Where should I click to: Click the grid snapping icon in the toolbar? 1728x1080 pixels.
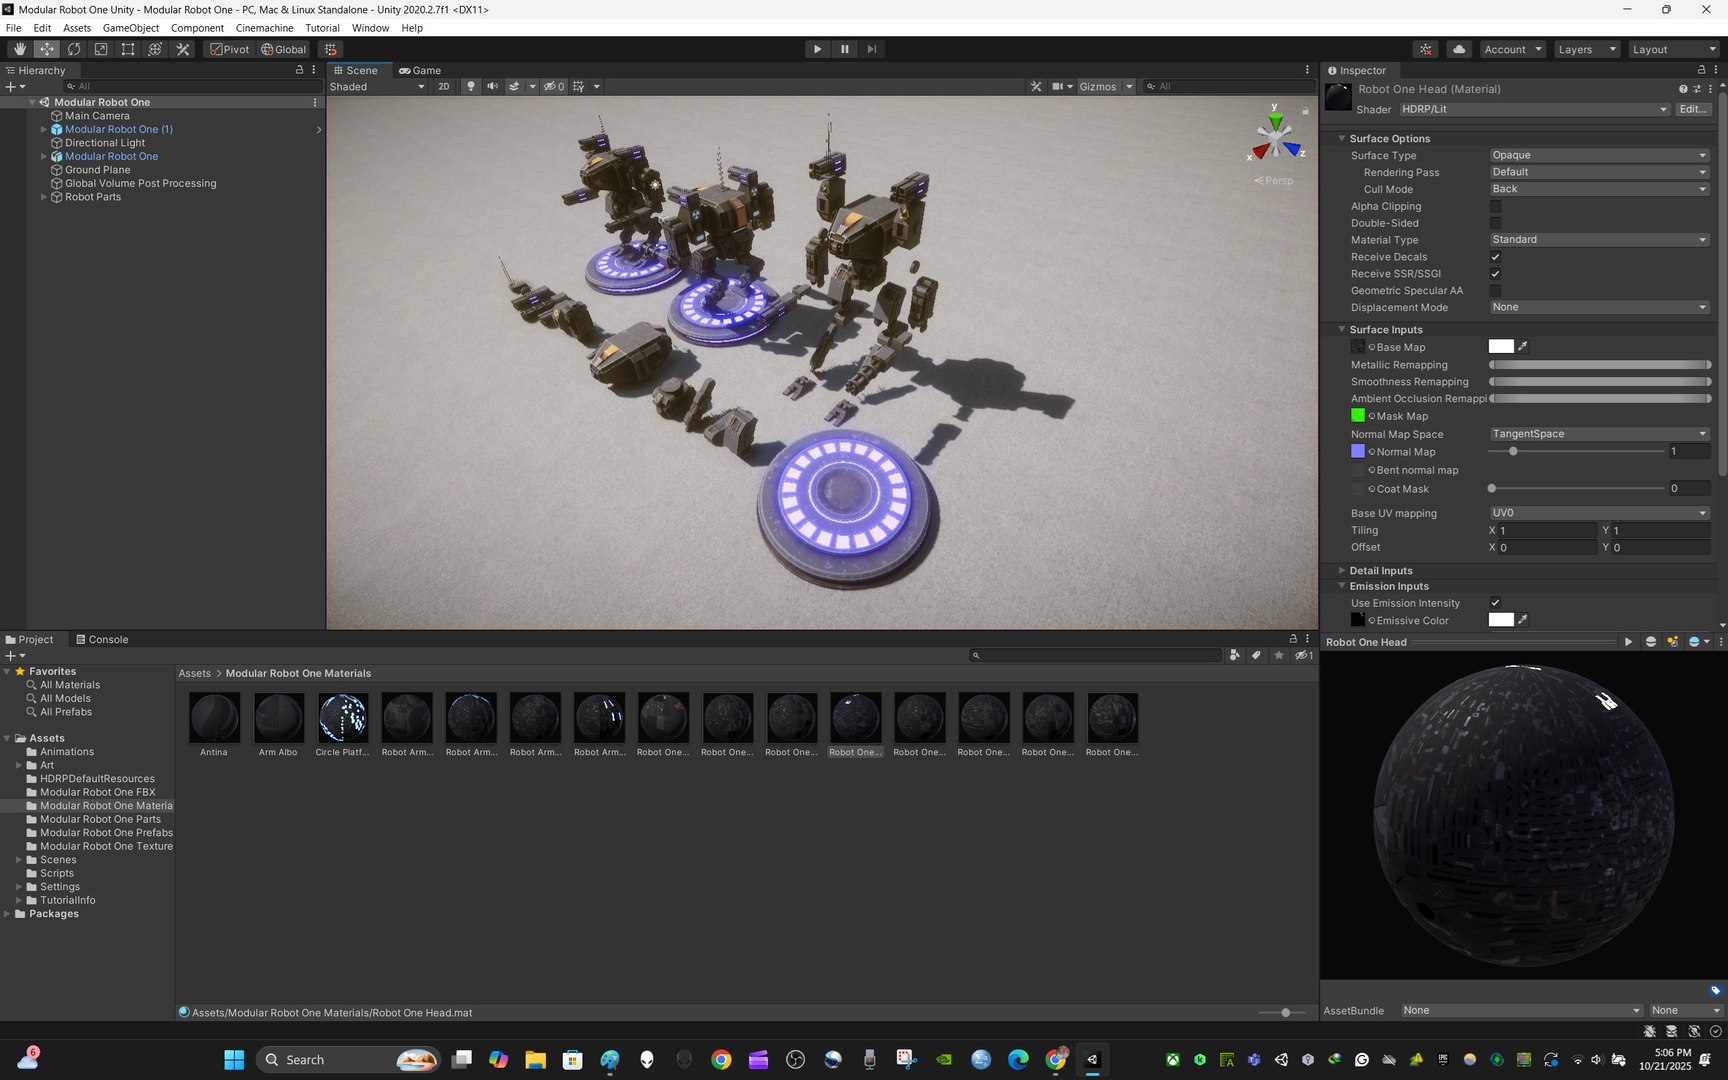tap(330, 49)
